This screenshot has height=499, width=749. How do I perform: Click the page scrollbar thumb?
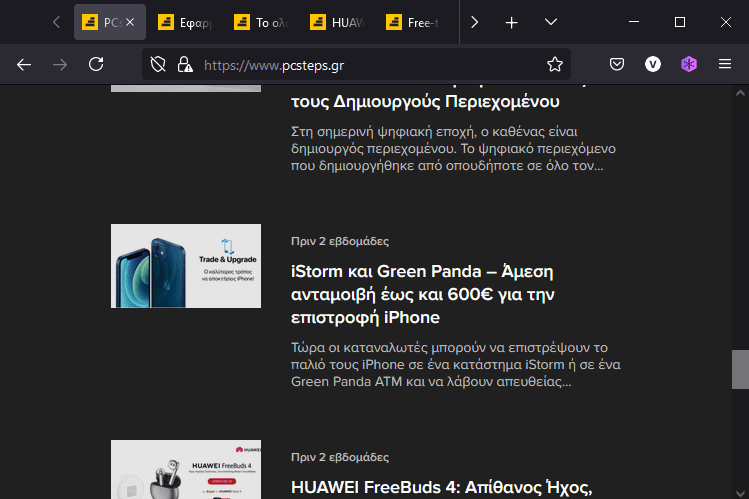740,369
